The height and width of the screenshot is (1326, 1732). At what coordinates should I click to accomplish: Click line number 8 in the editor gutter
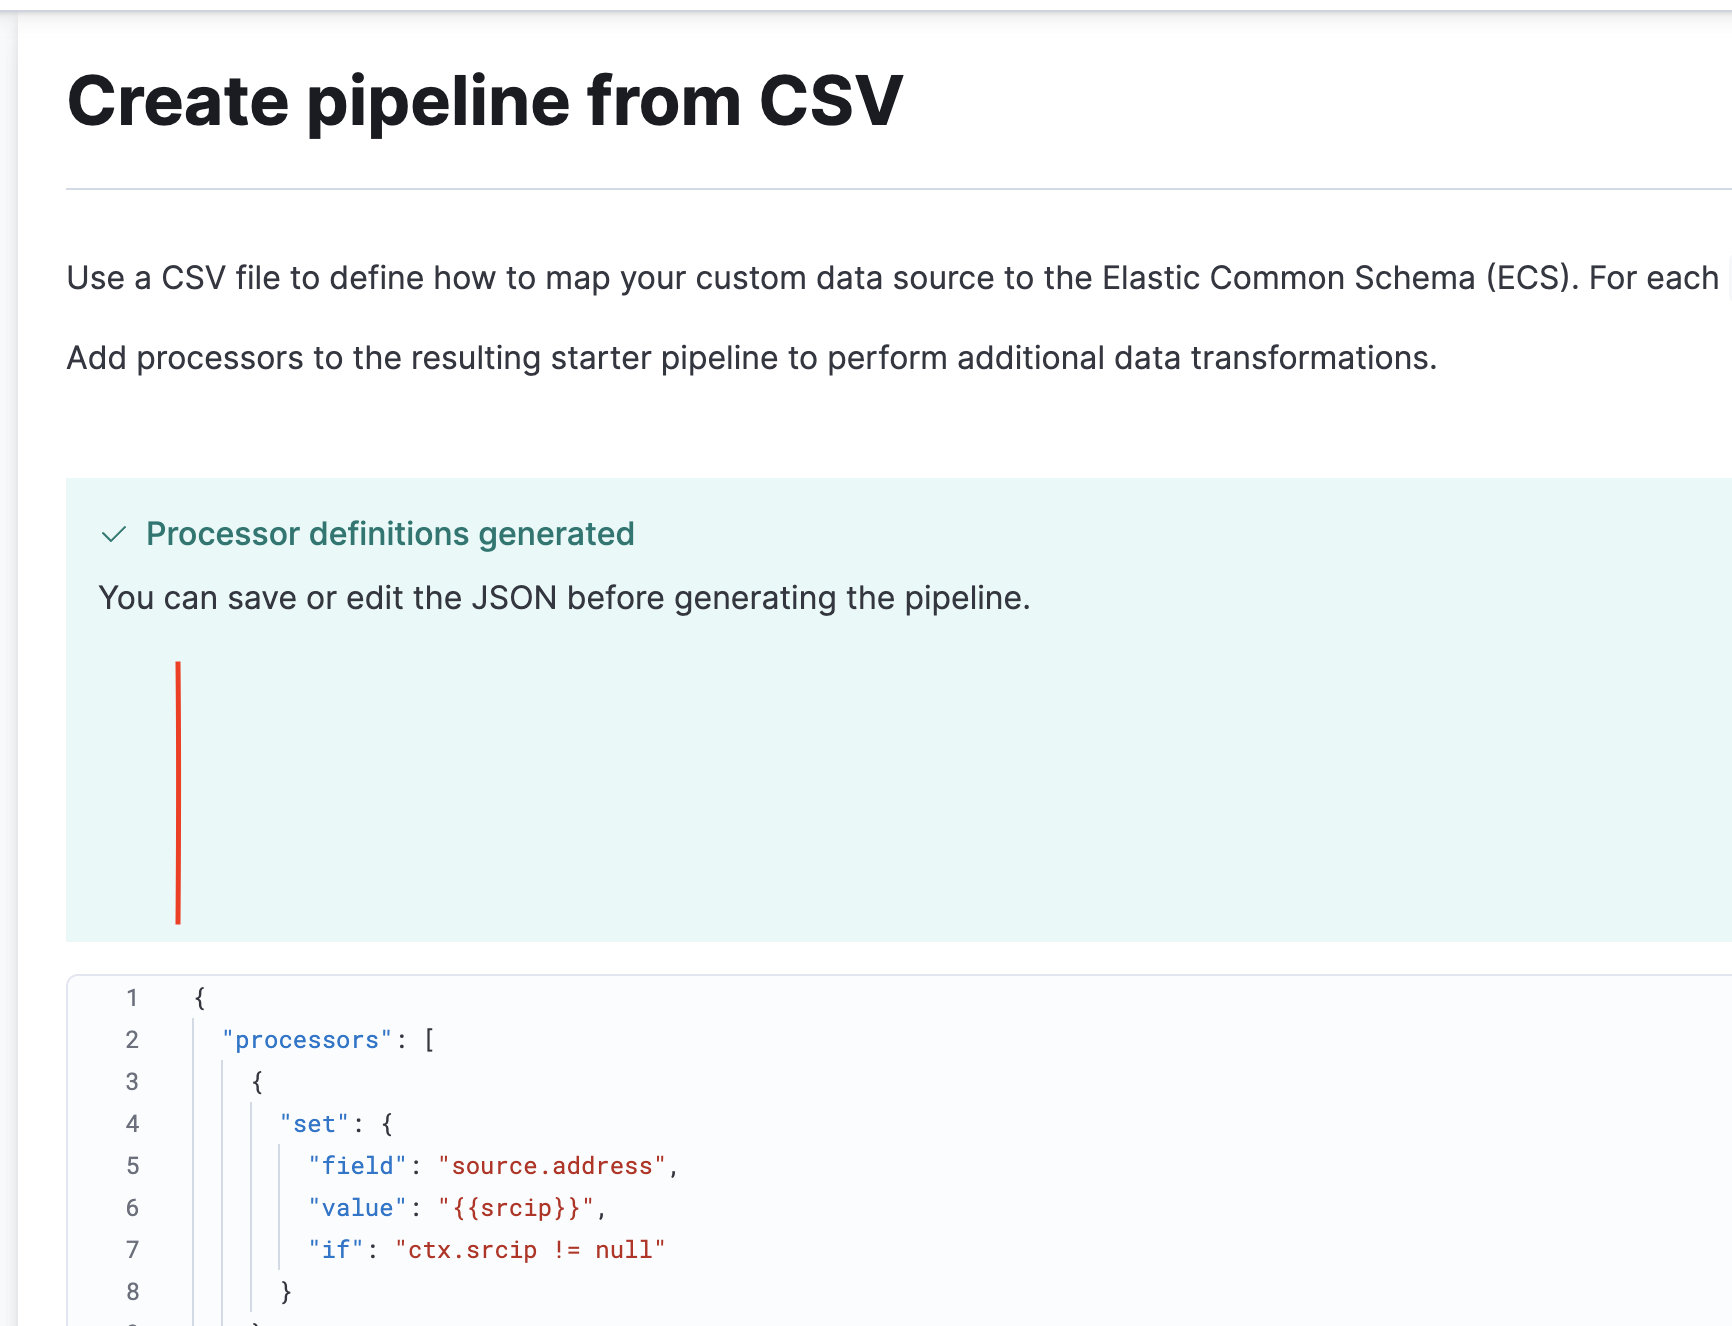tap(132, 1292)
